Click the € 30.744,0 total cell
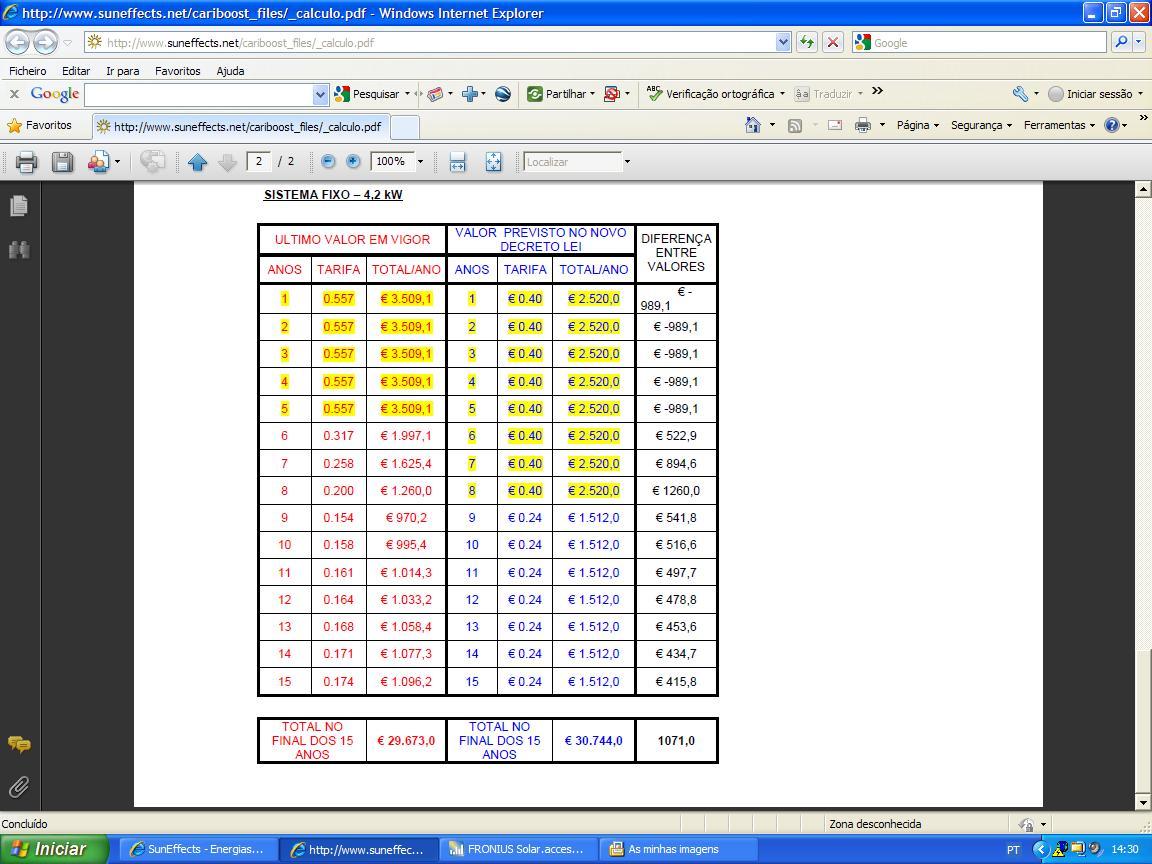 coord(594,741)
